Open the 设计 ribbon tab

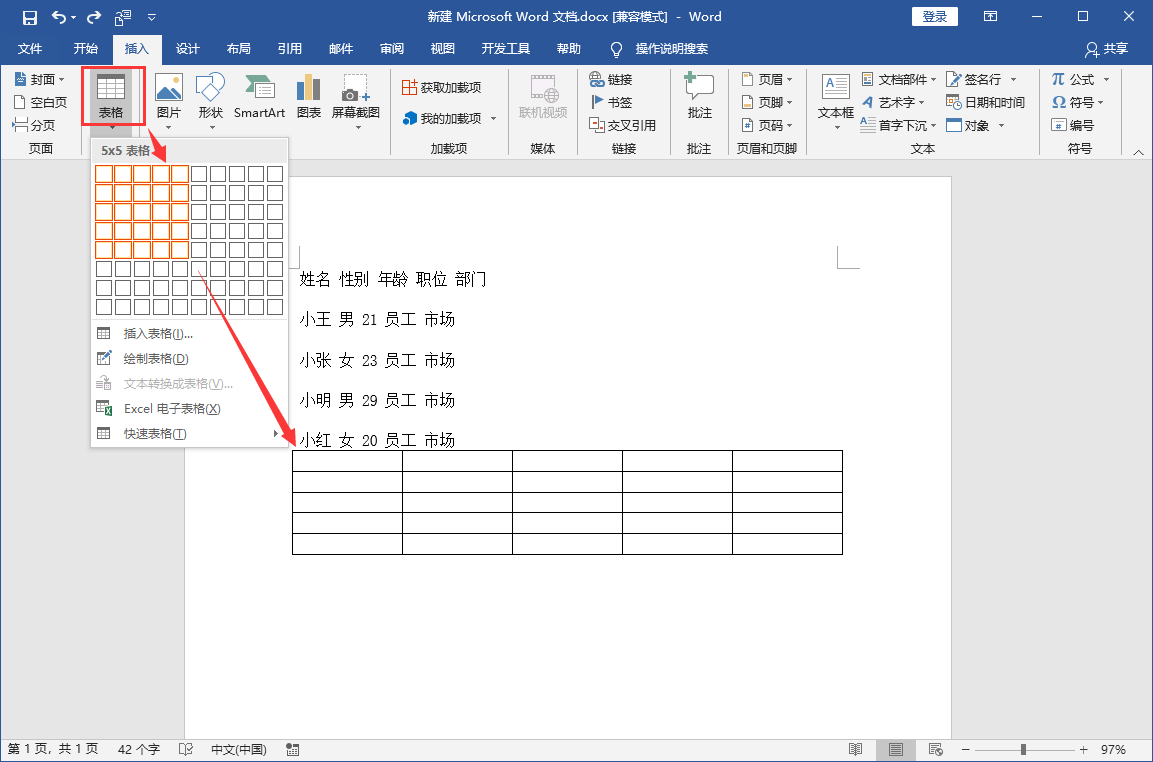pyautogui.click(x=187, y=48)
